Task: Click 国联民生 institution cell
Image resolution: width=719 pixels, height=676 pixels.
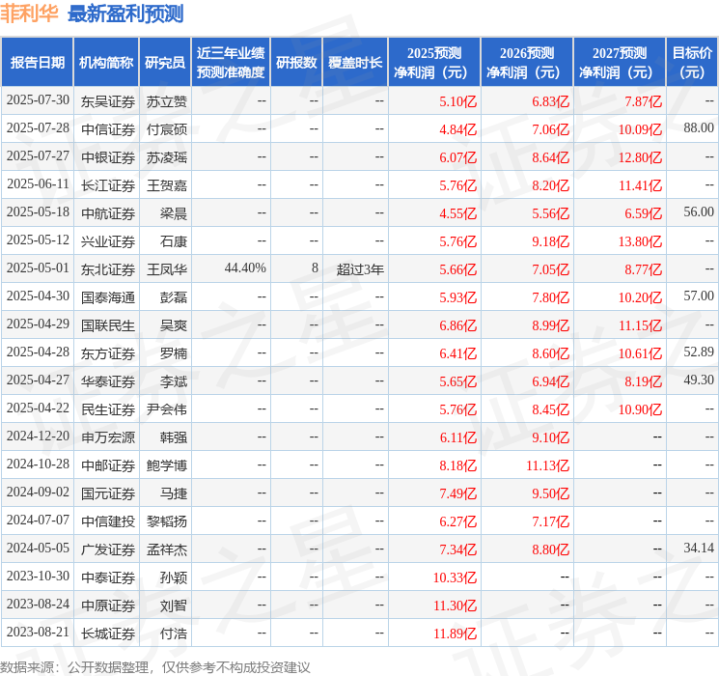Action: coord(108,325)
